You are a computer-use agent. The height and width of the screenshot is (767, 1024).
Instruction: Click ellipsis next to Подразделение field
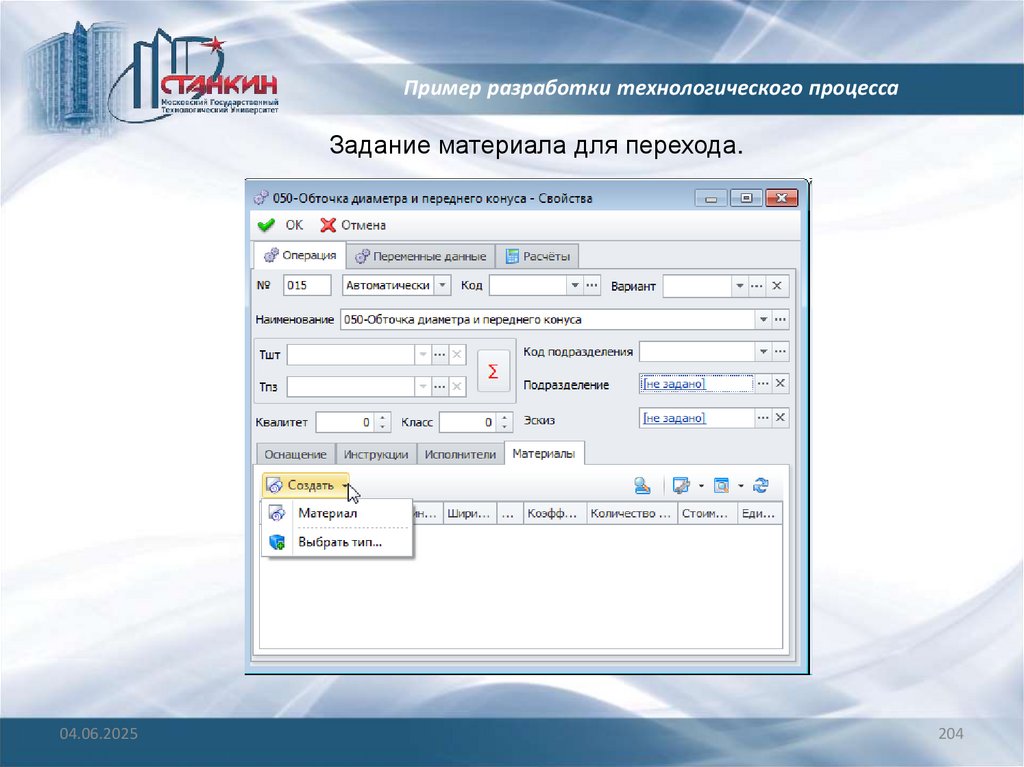point(763,384)
